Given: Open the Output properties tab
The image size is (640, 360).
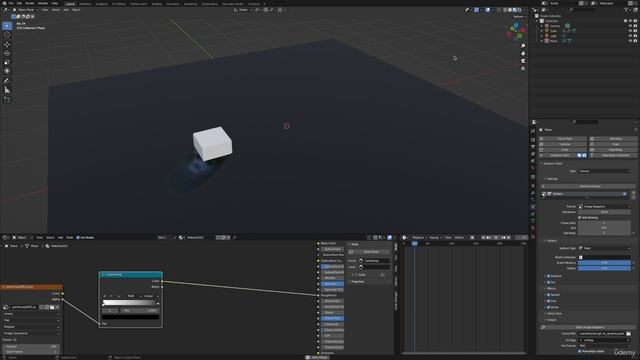Looking at the screenshot, I should point(533,147).
